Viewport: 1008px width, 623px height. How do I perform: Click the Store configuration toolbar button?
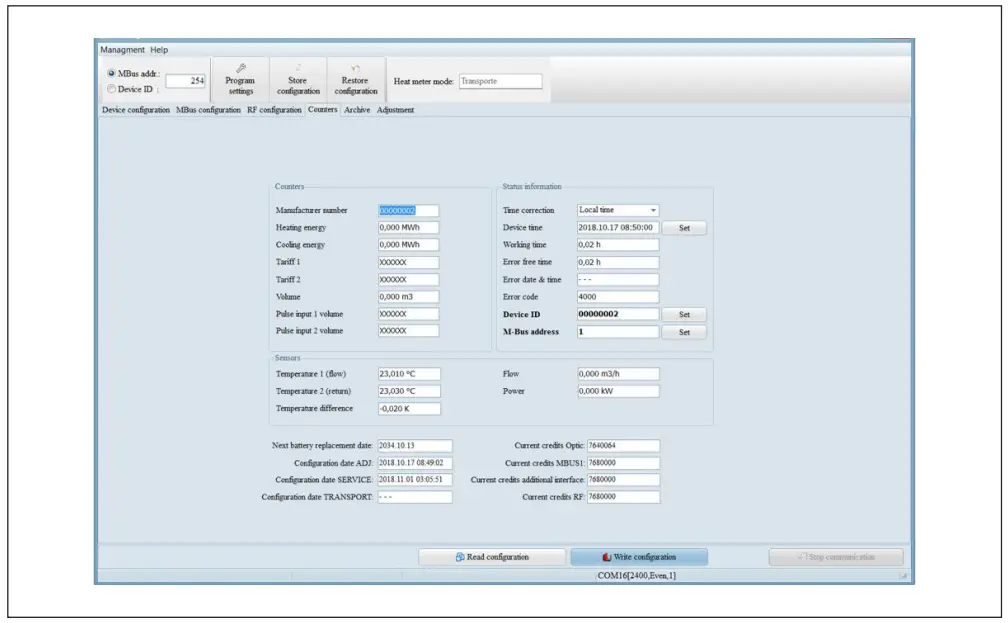pyautogui.click(x=298, y=79)
